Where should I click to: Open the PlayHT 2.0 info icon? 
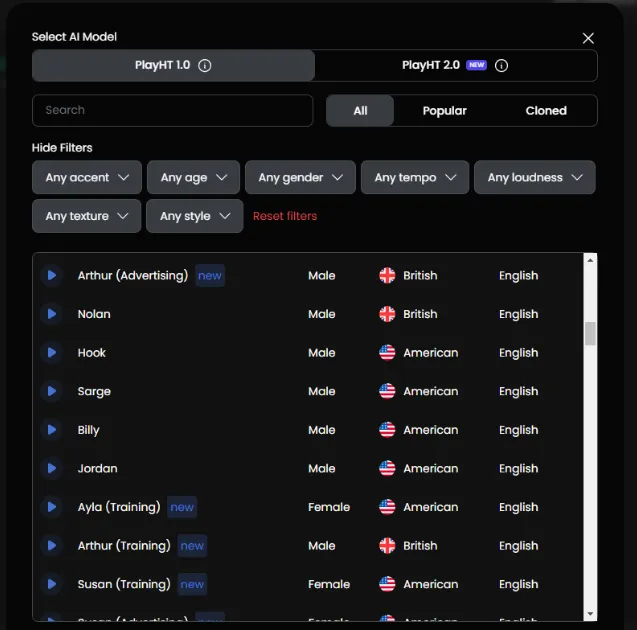[501, 65]
